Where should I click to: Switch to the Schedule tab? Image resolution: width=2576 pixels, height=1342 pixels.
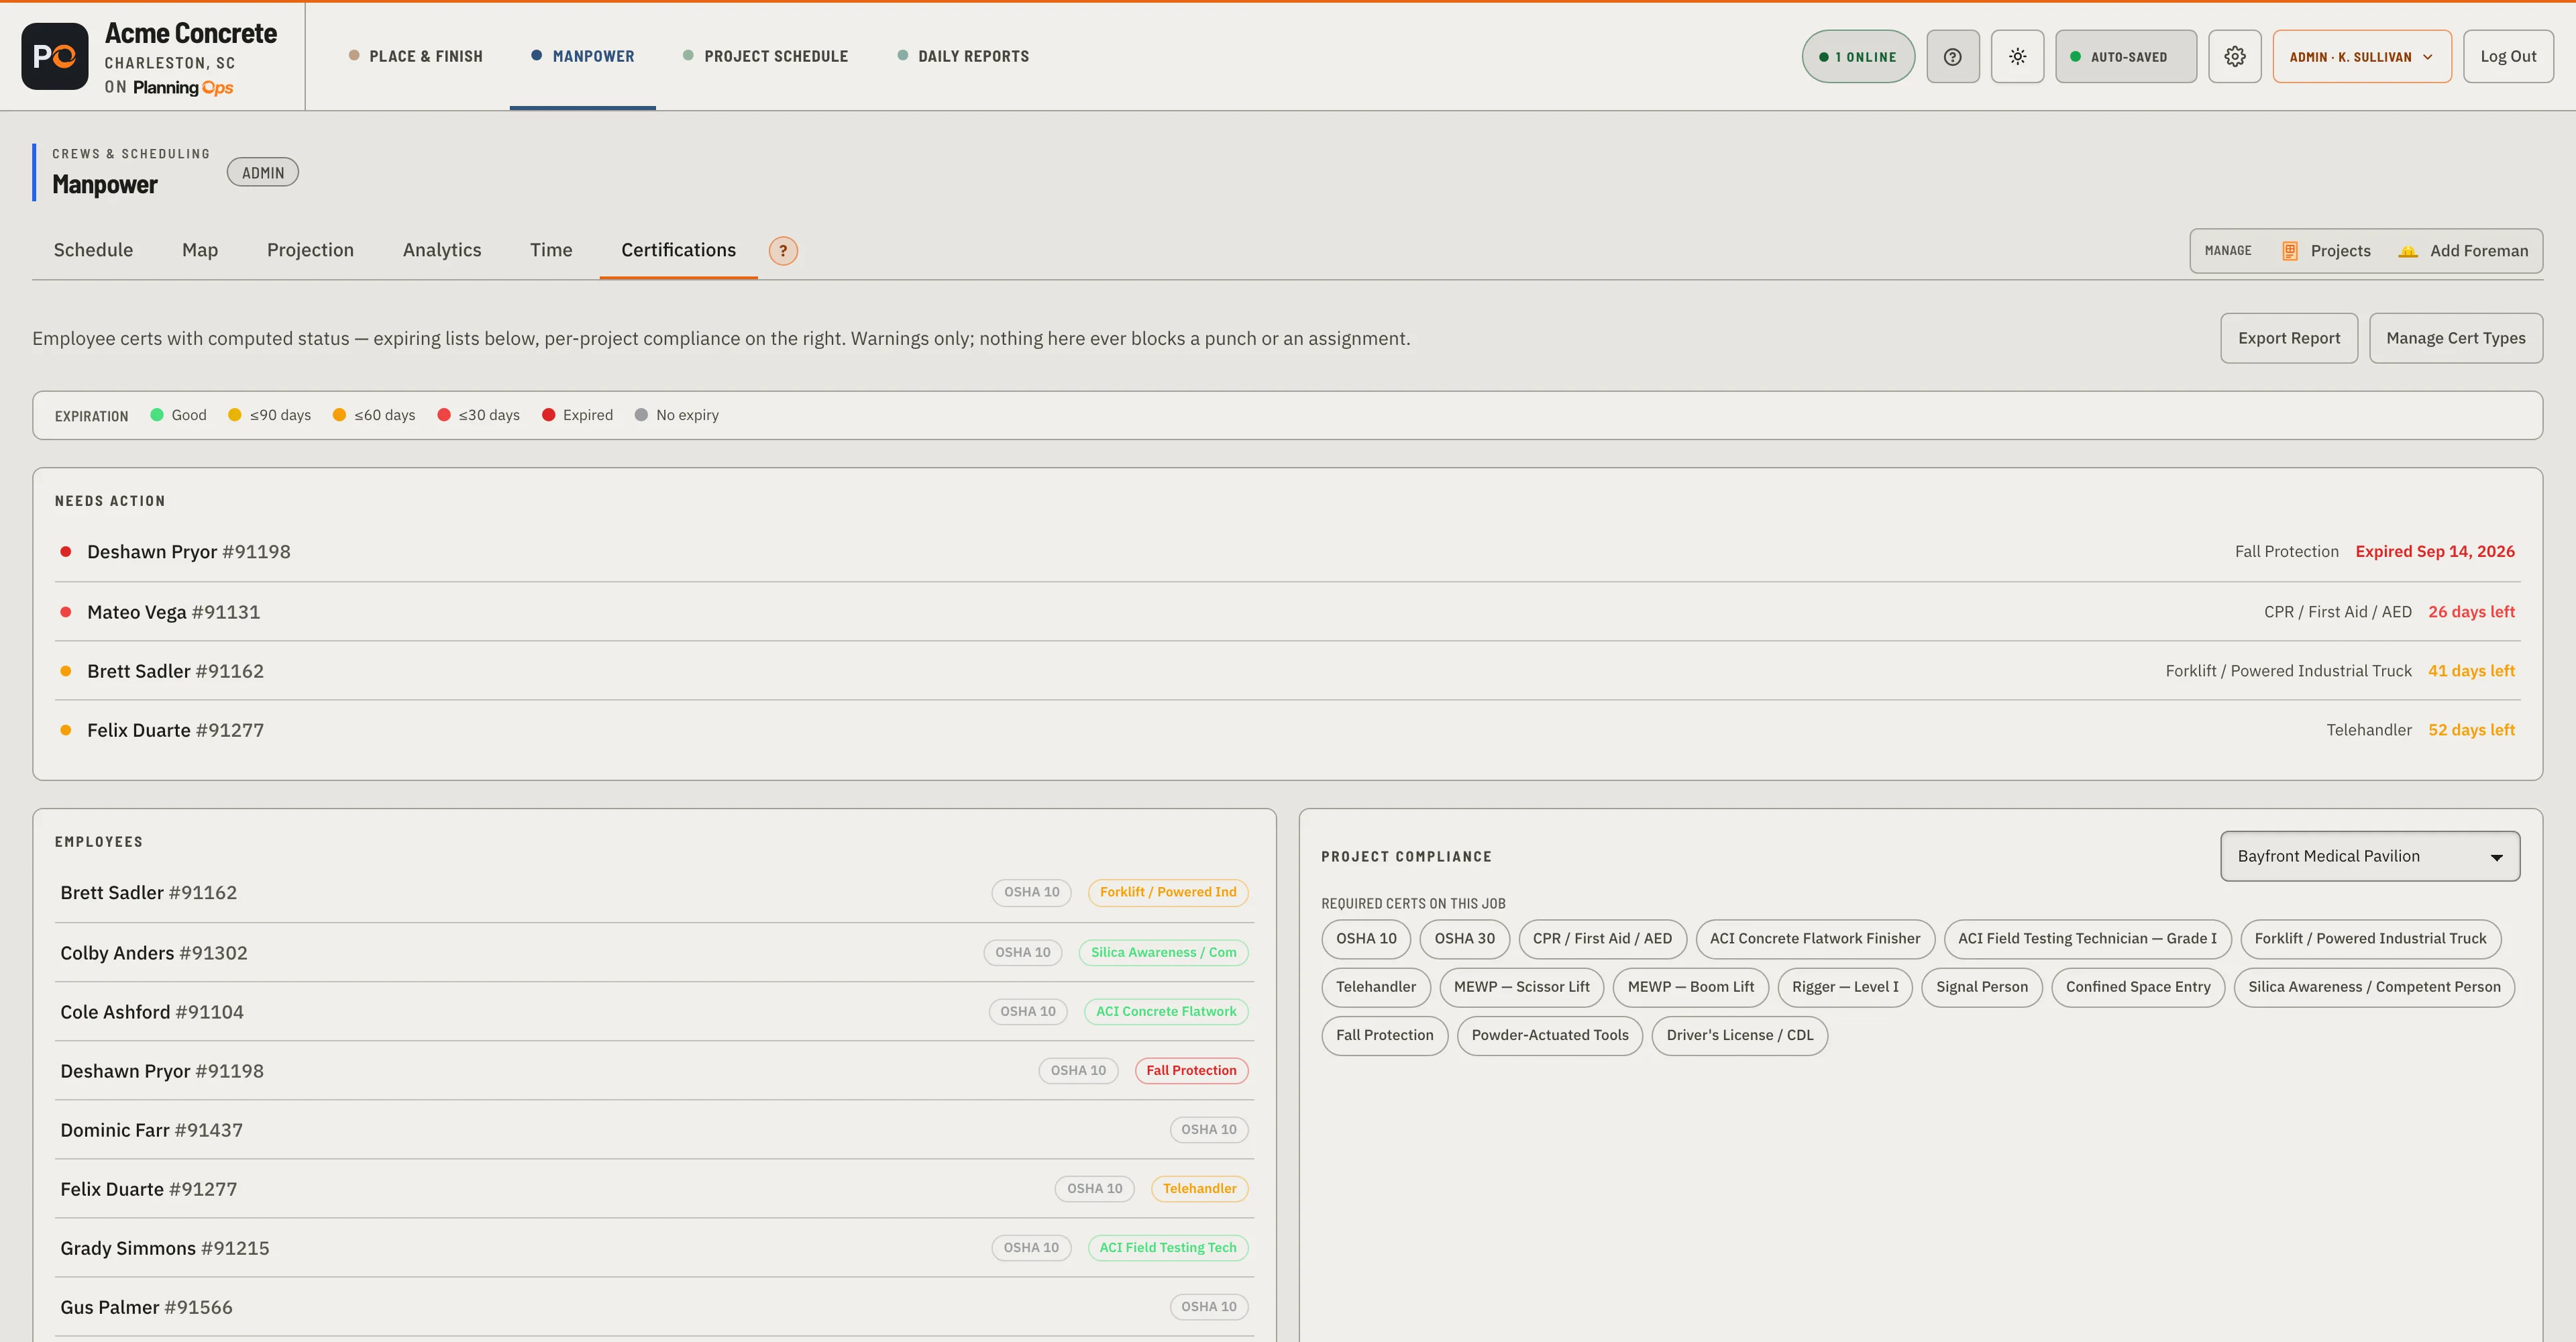(93, 250)
